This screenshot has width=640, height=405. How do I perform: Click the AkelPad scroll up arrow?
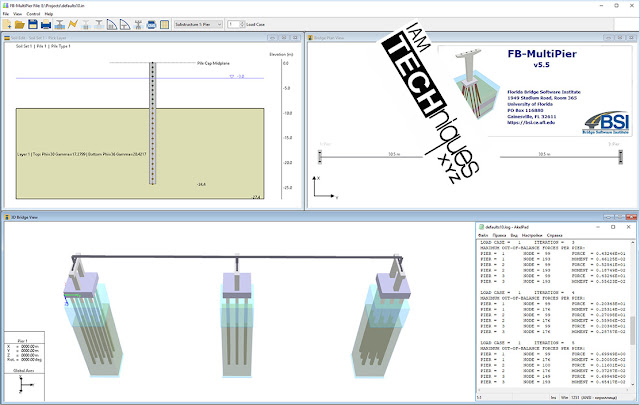click(633, 243)
